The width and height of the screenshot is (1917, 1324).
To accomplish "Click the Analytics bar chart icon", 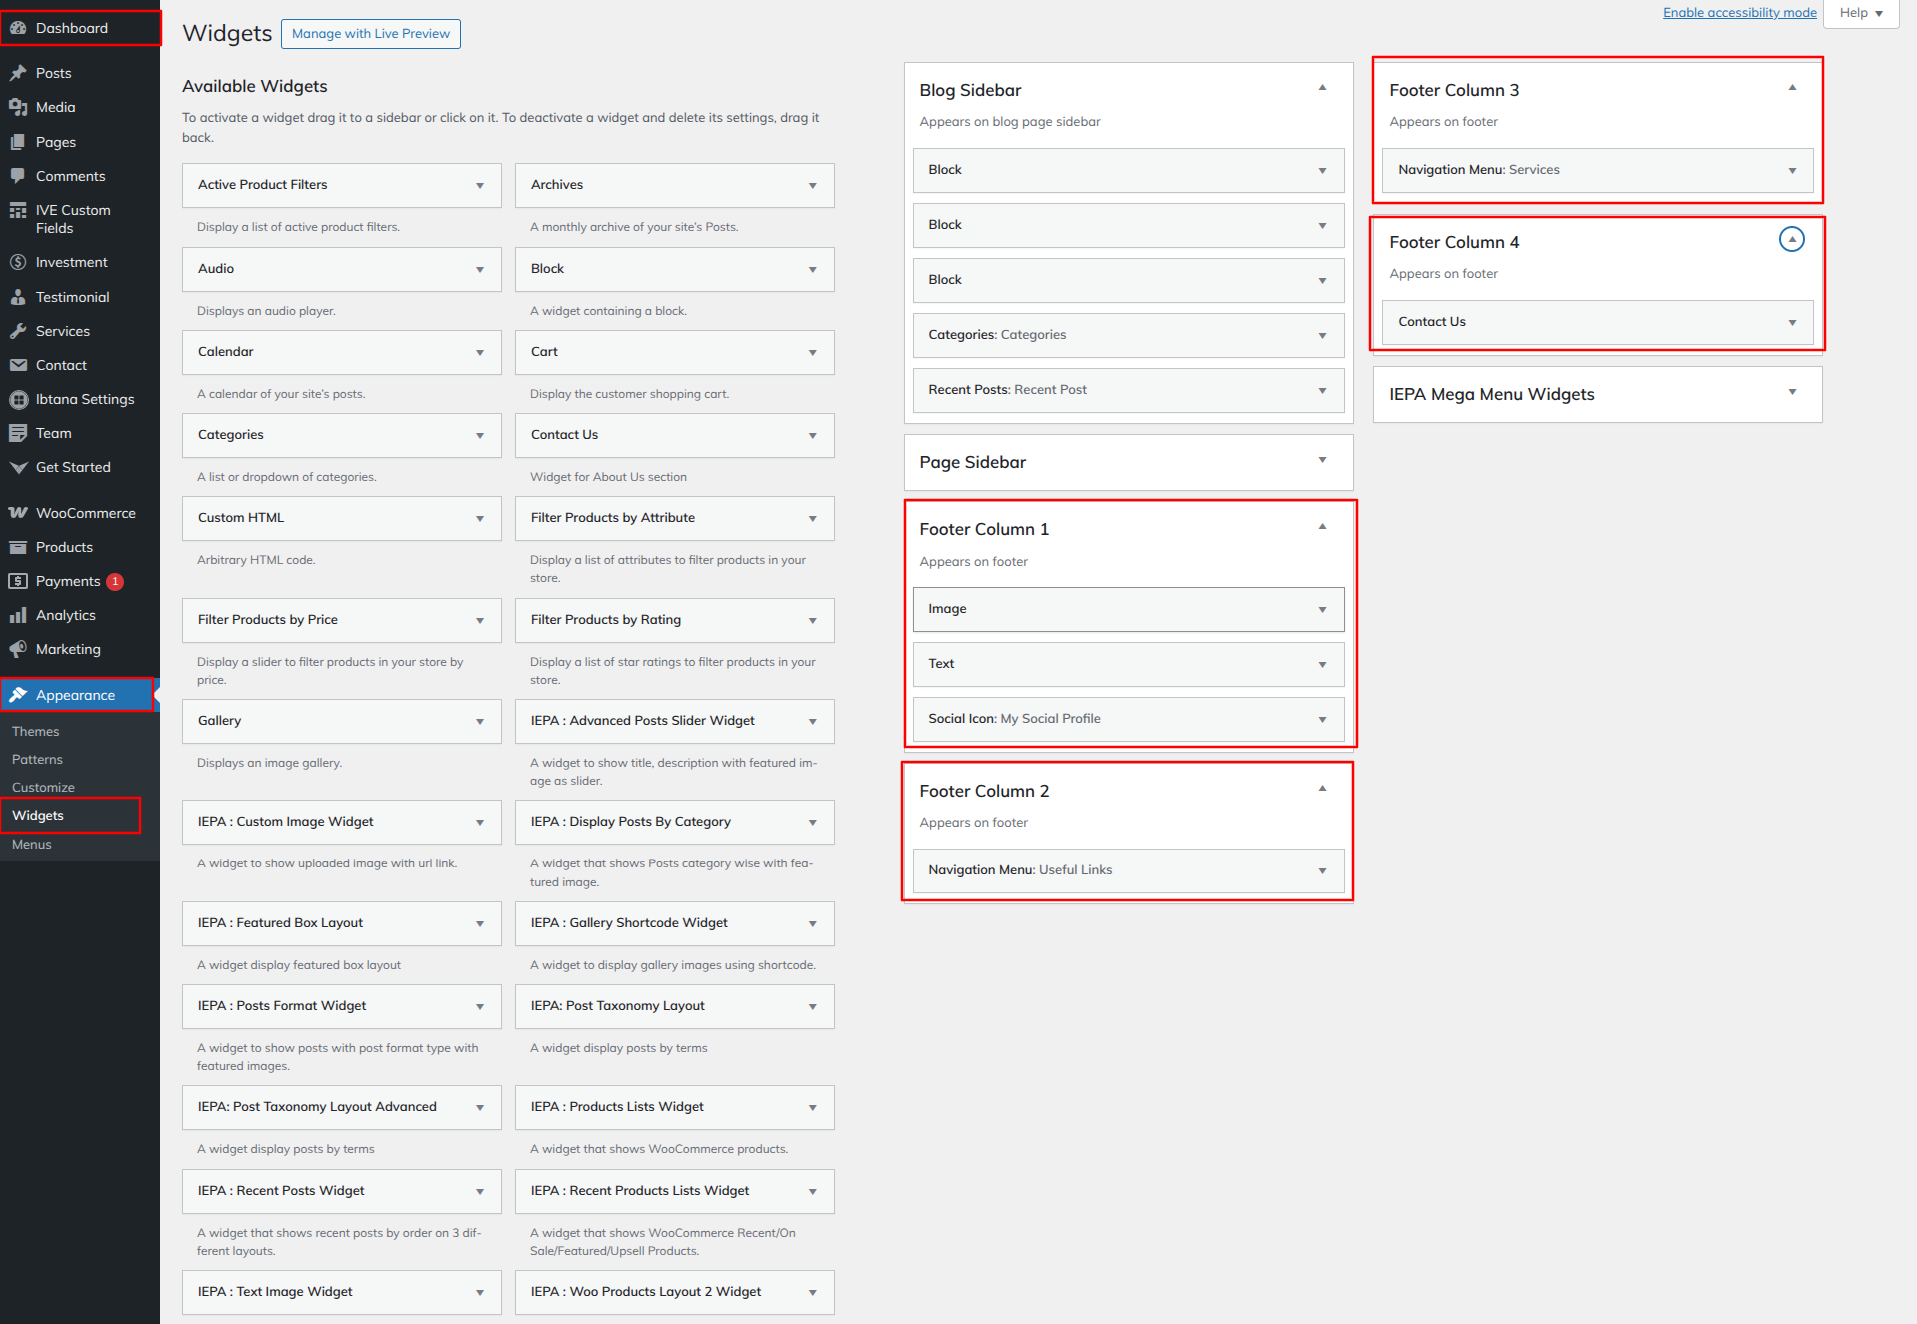I will 18,615.
